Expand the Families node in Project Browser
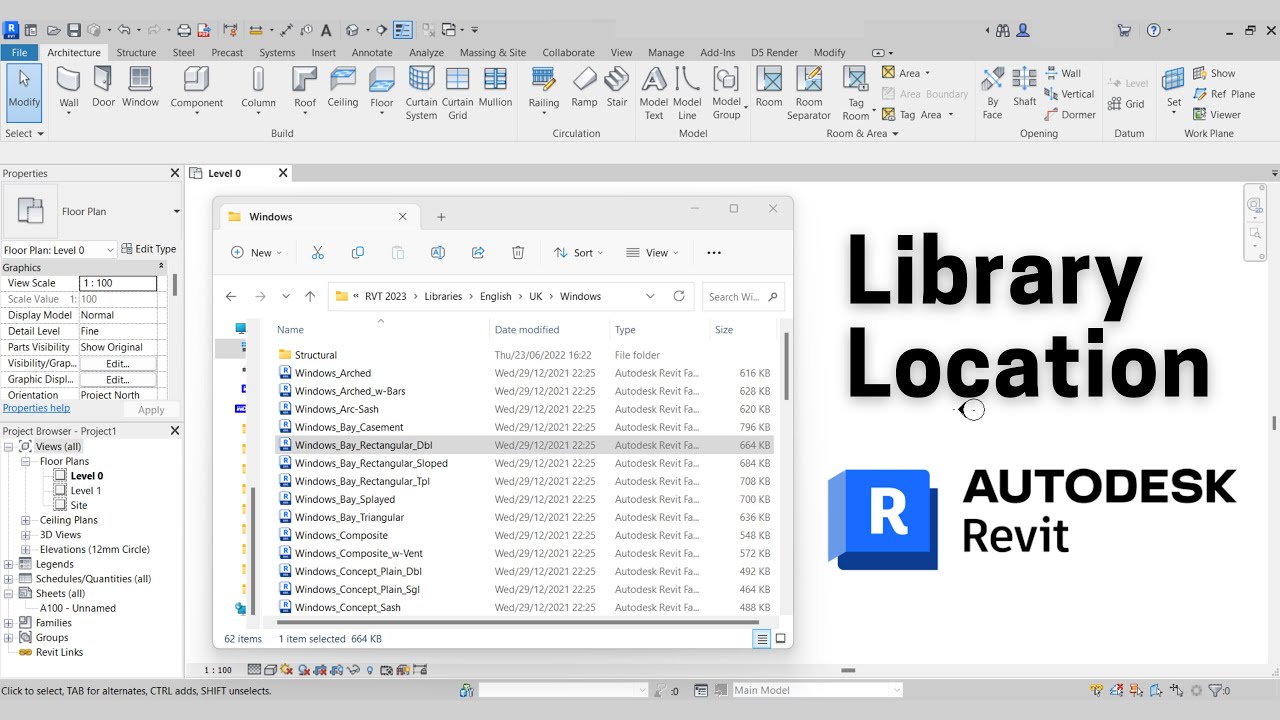The image size is (1280, 720). [x=9, y=623]
